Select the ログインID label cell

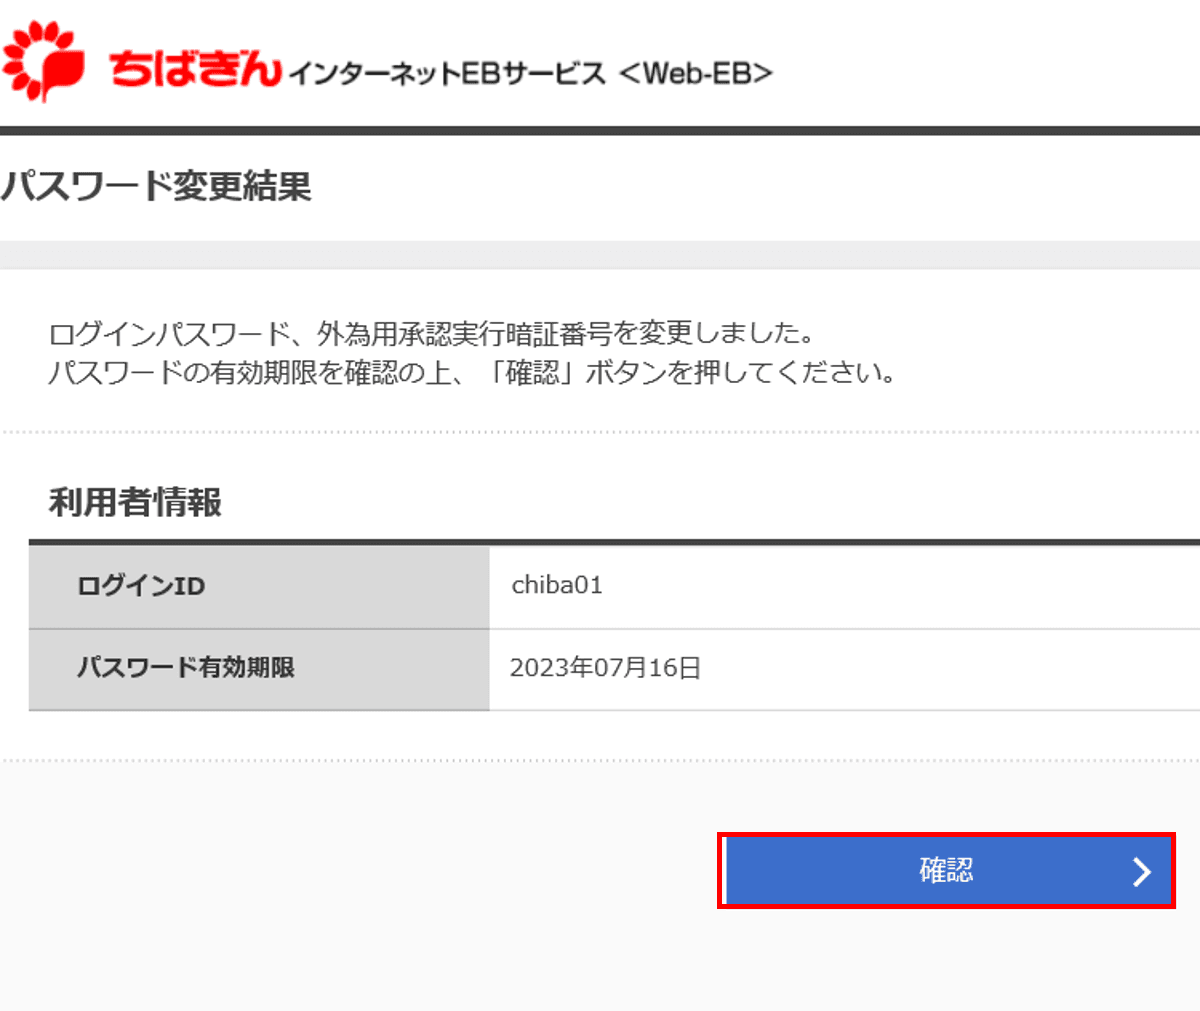click(258, 587)
